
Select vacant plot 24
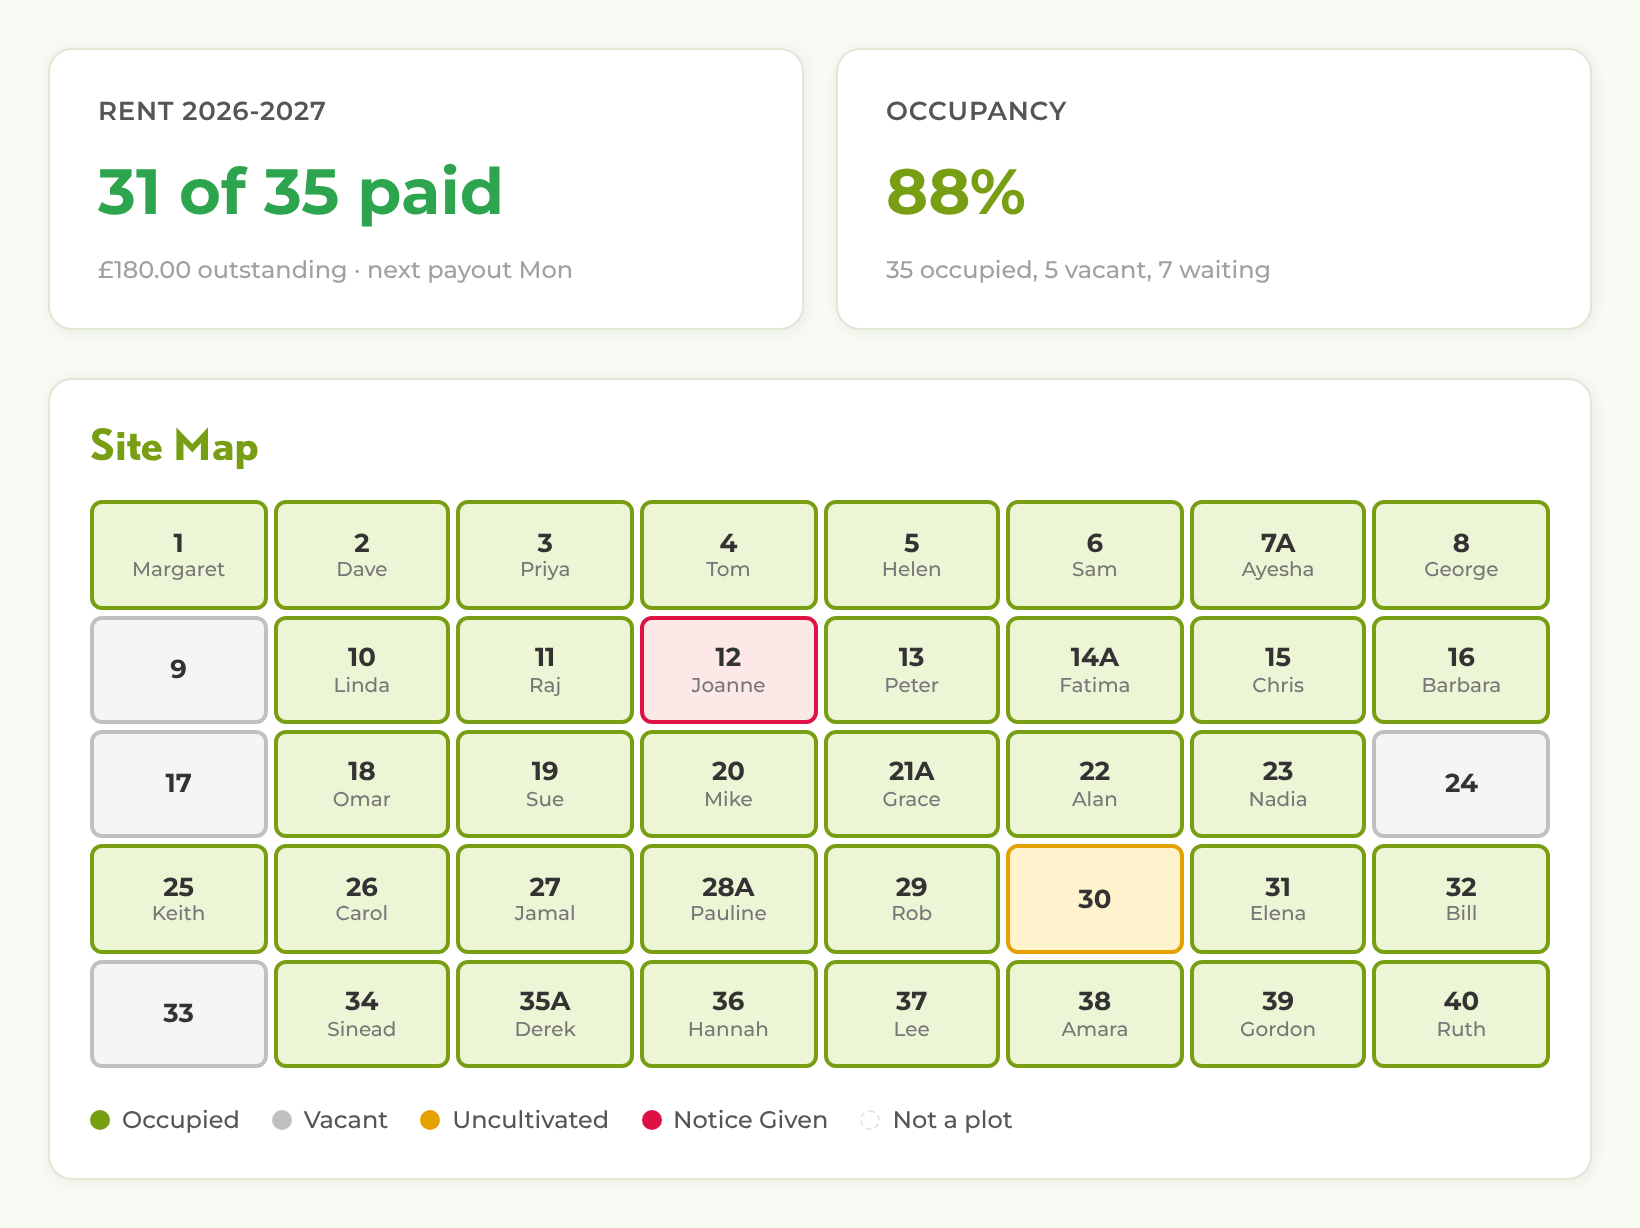coord(1461,784)
